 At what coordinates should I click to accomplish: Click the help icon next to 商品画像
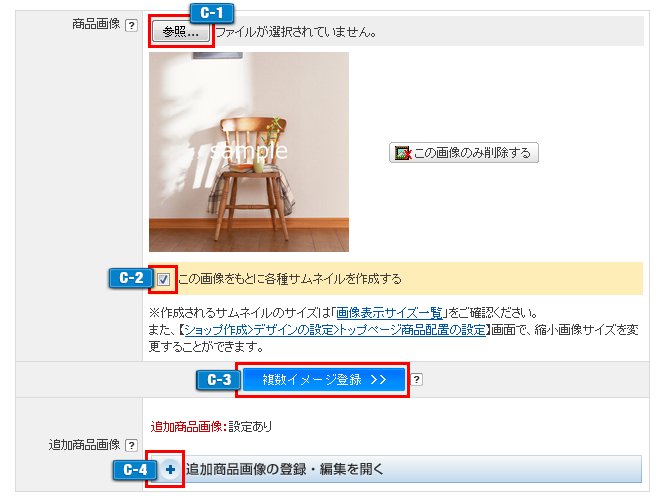132,25
